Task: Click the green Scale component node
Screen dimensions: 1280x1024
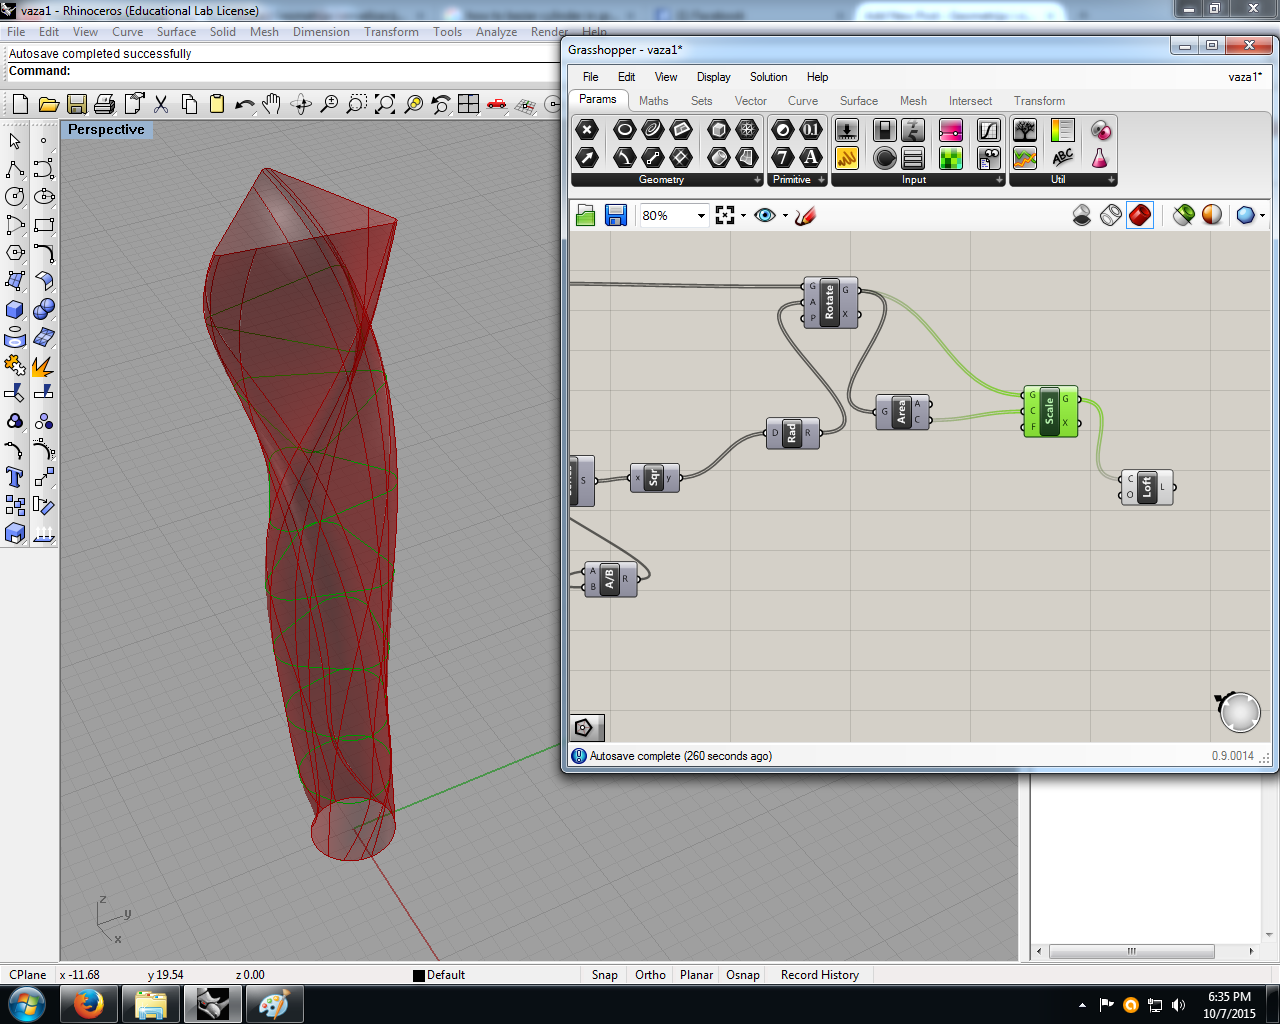Action: click(x=1049, y=411)
